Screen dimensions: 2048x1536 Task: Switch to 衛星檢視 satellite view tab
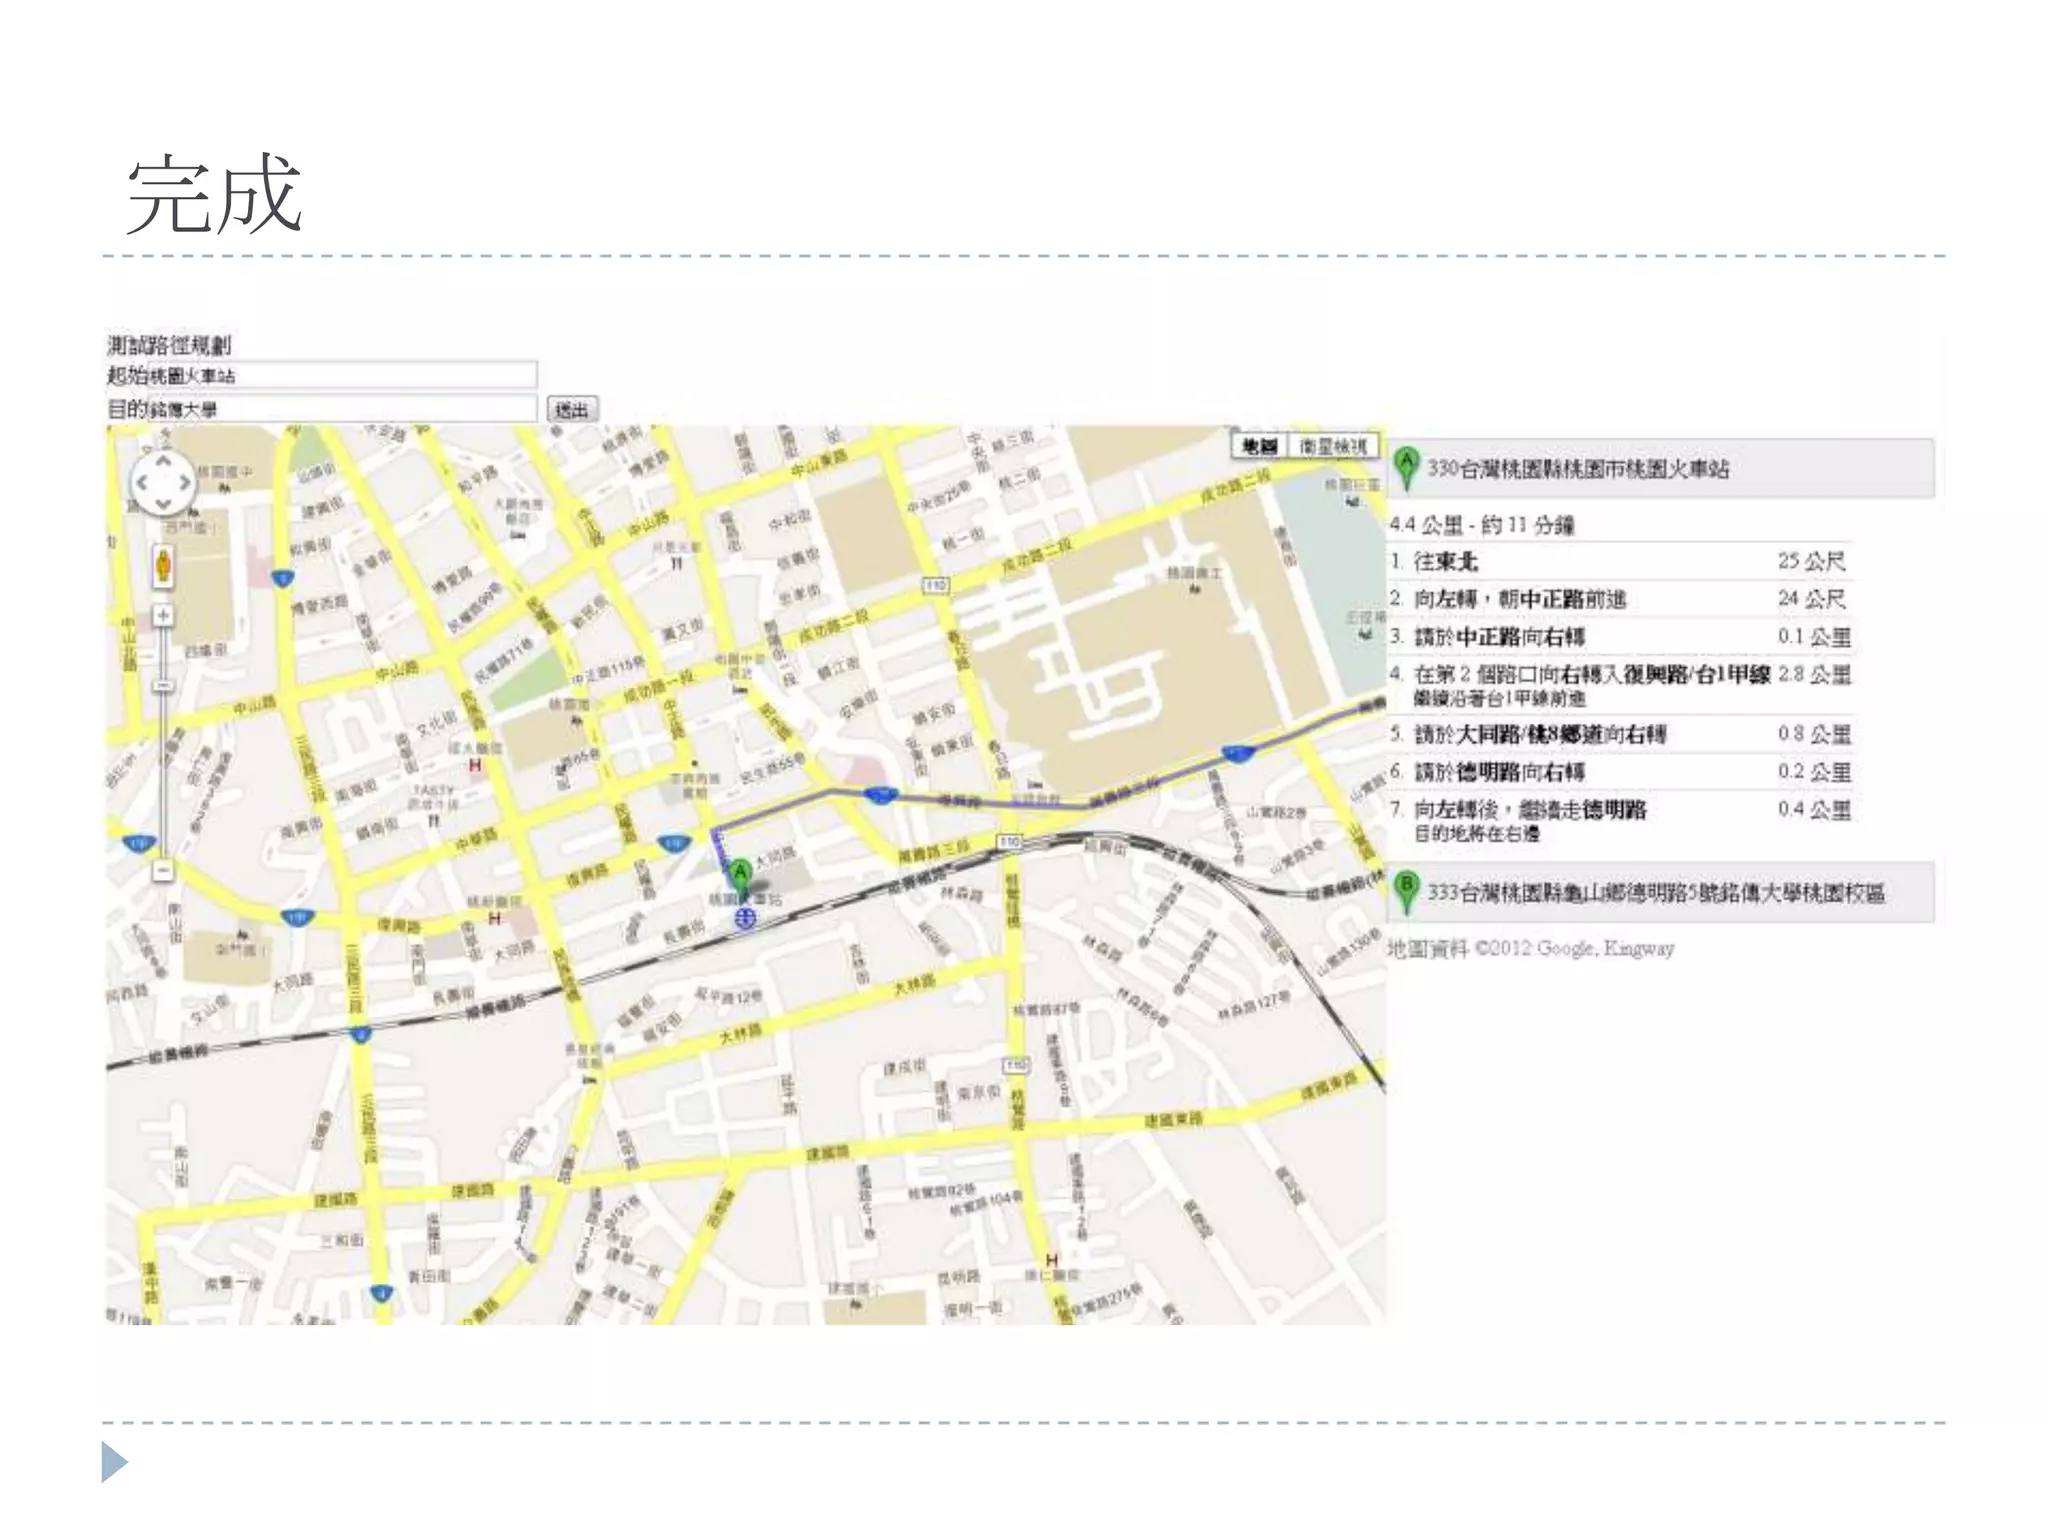pyautogui.click(x=1333, y=447)
